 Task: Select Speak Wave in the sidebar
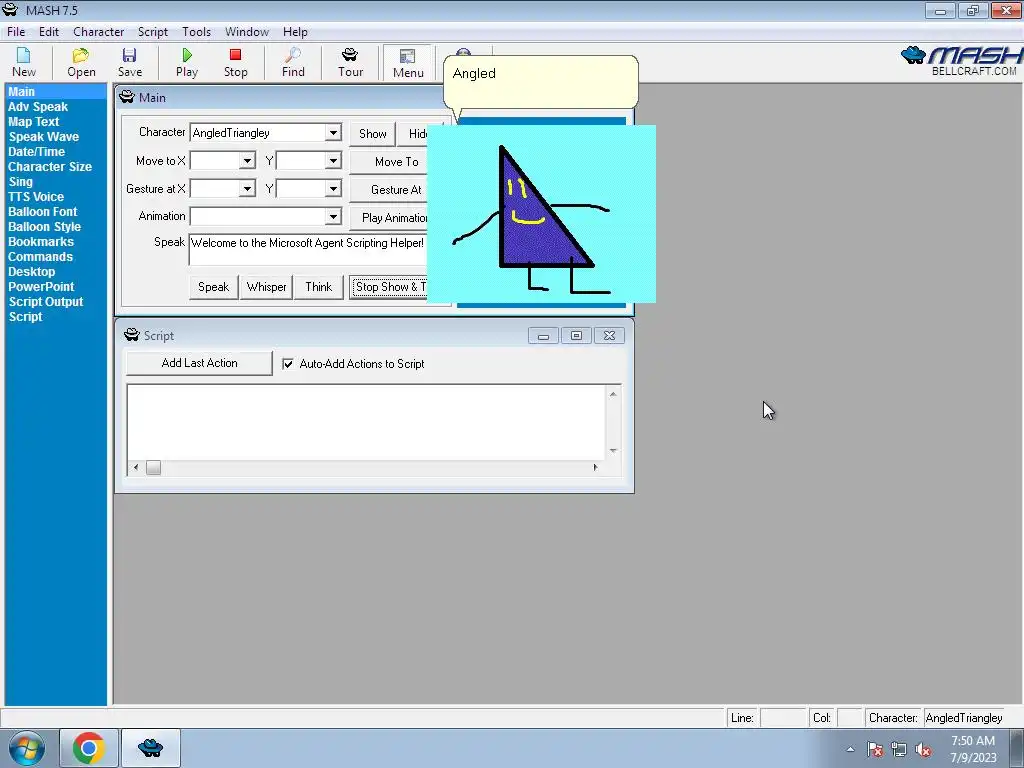point(44,136)
